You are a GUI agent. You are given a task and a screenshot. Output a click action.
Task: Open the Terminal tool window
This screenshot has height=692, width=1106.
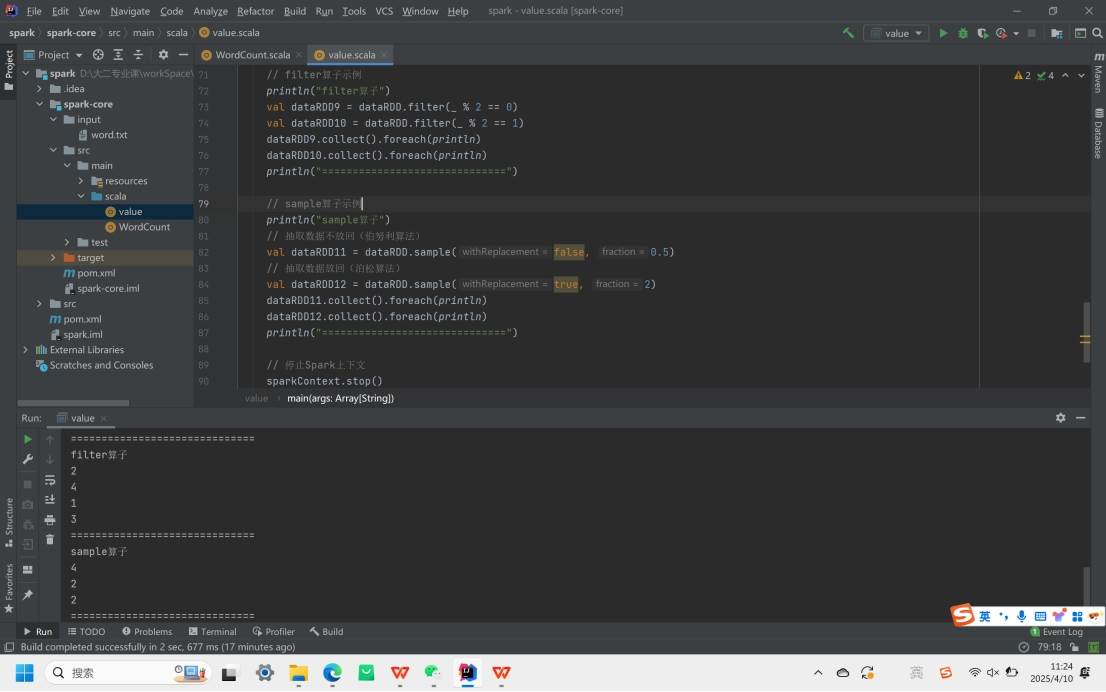212,632
